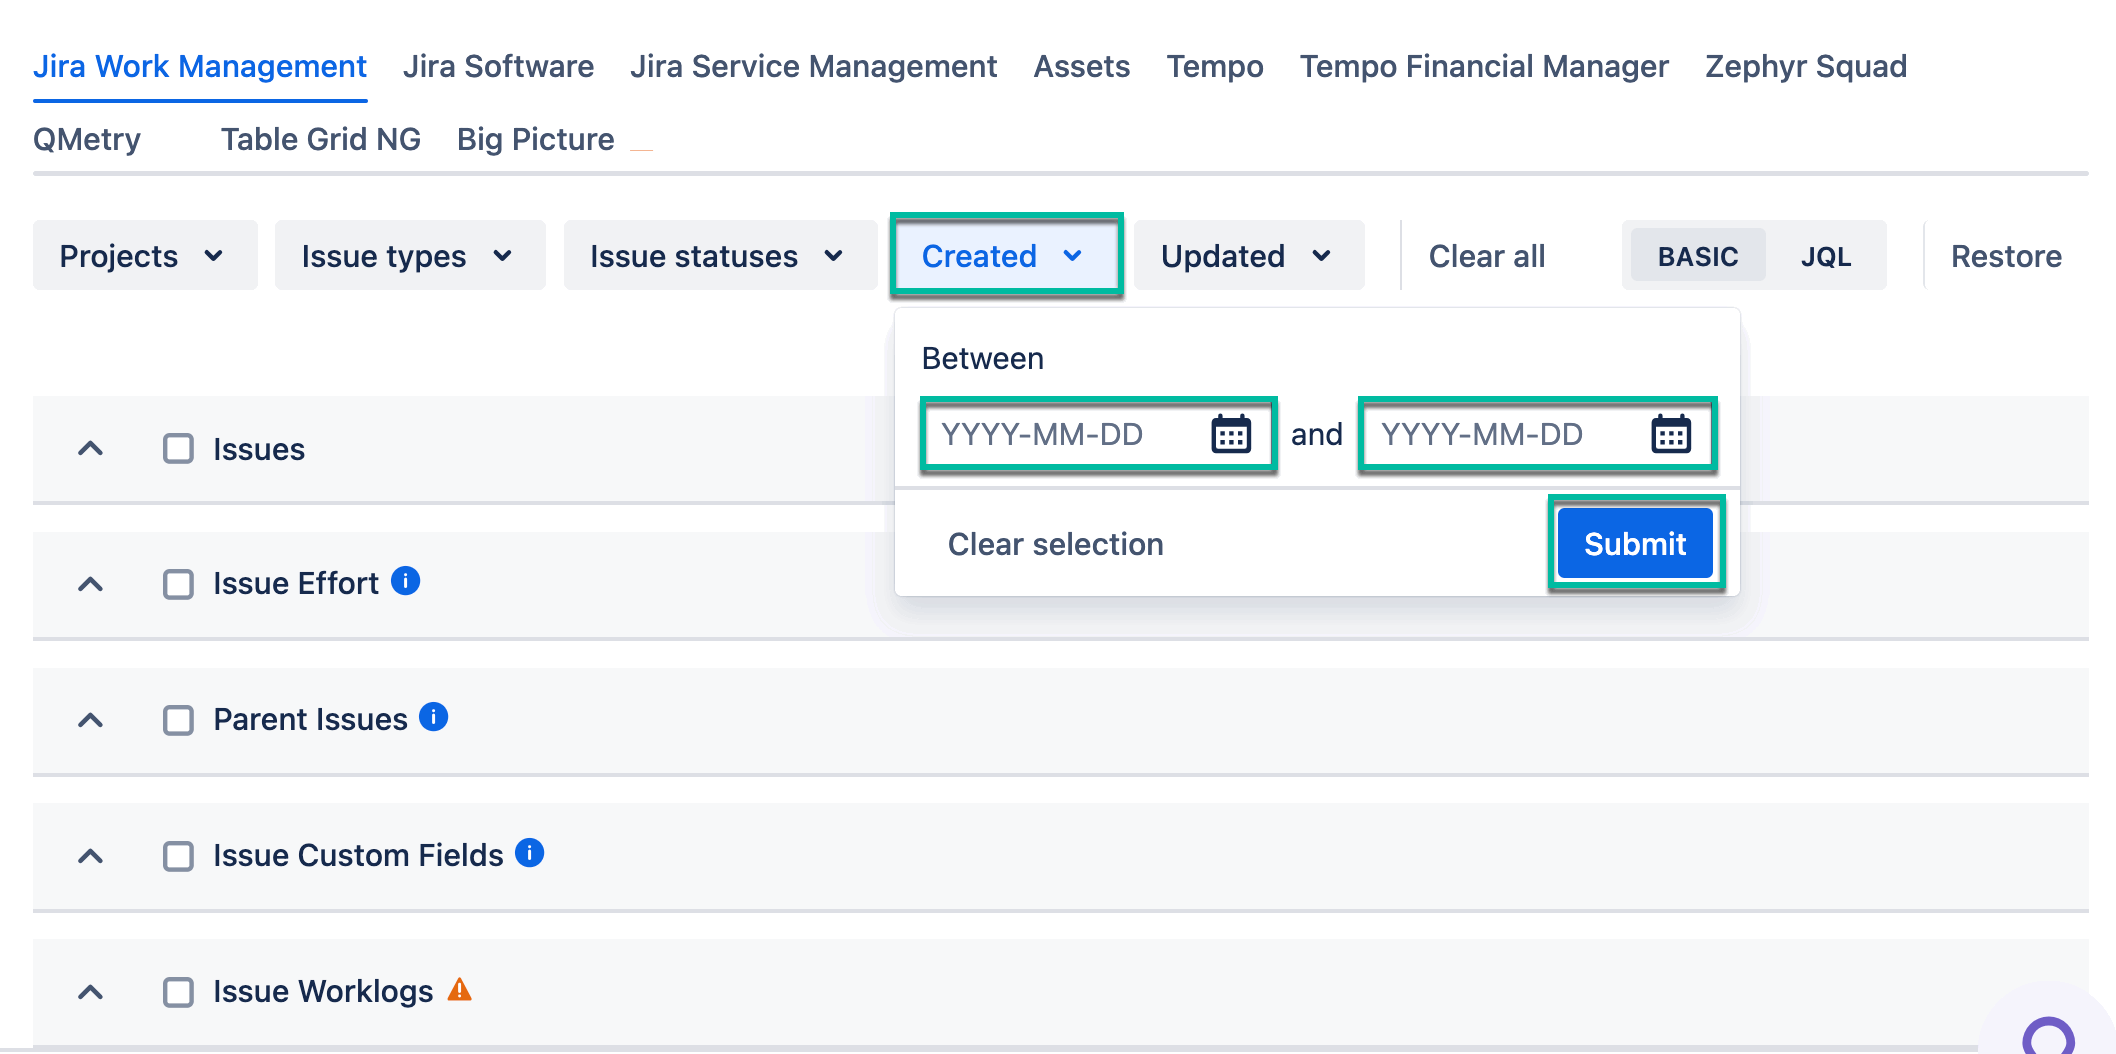This screenshot has width=2116, height=1054.
Task: Check the Issues checkbox
Action: [x=178, y=449]
